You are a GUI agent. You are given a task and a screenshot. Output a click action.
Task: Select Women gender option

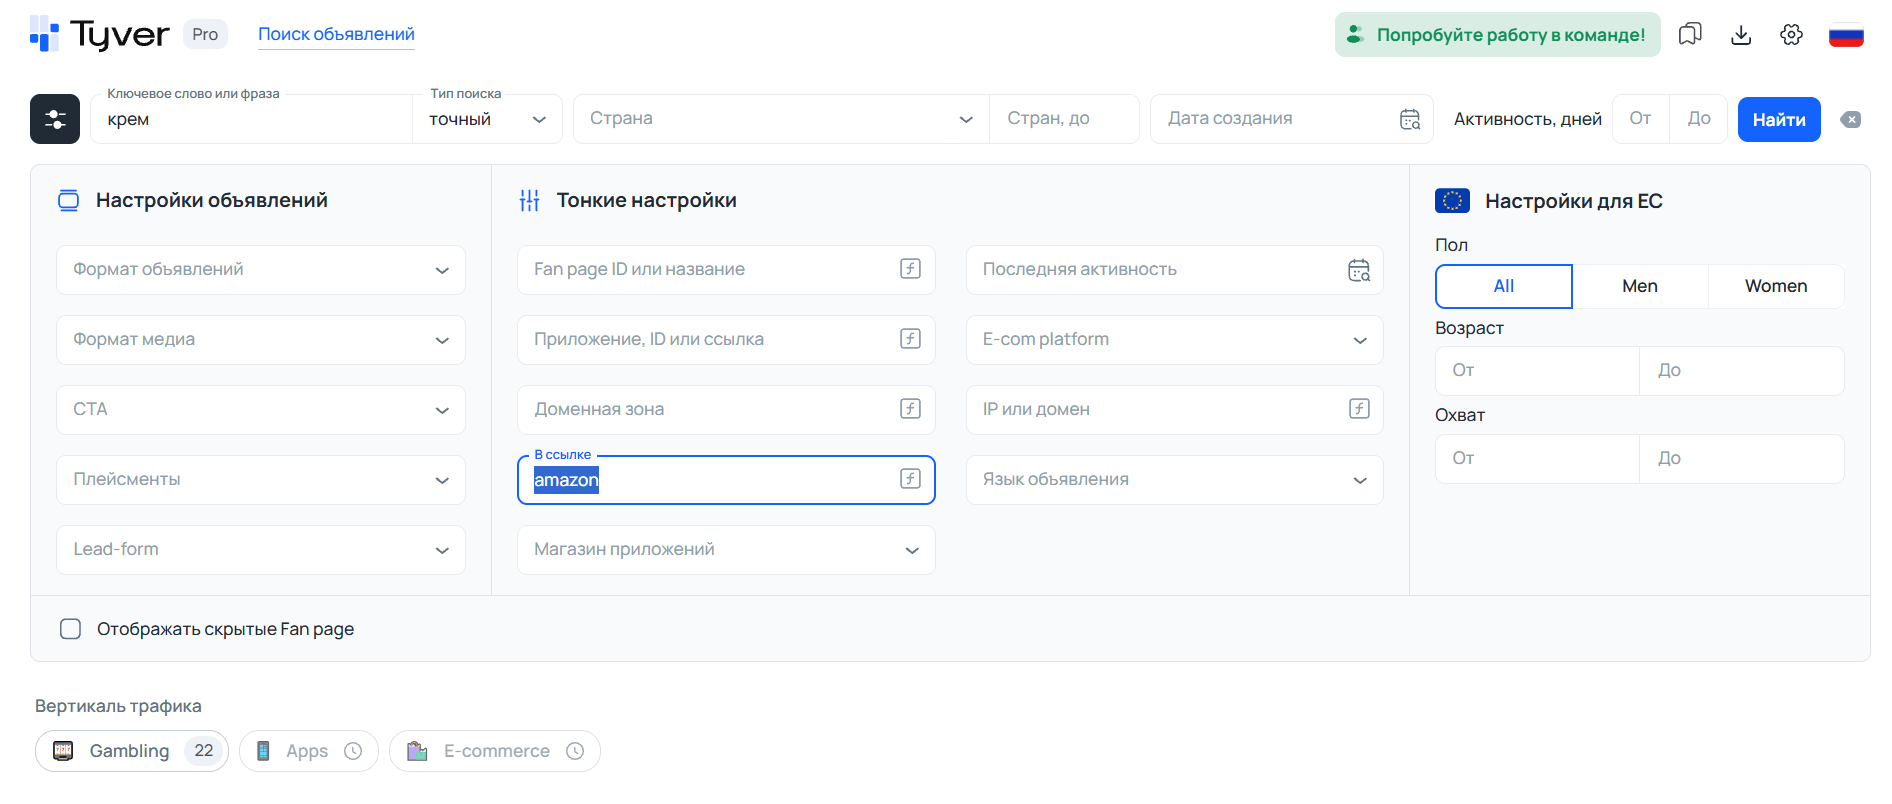pos(1776,286)
